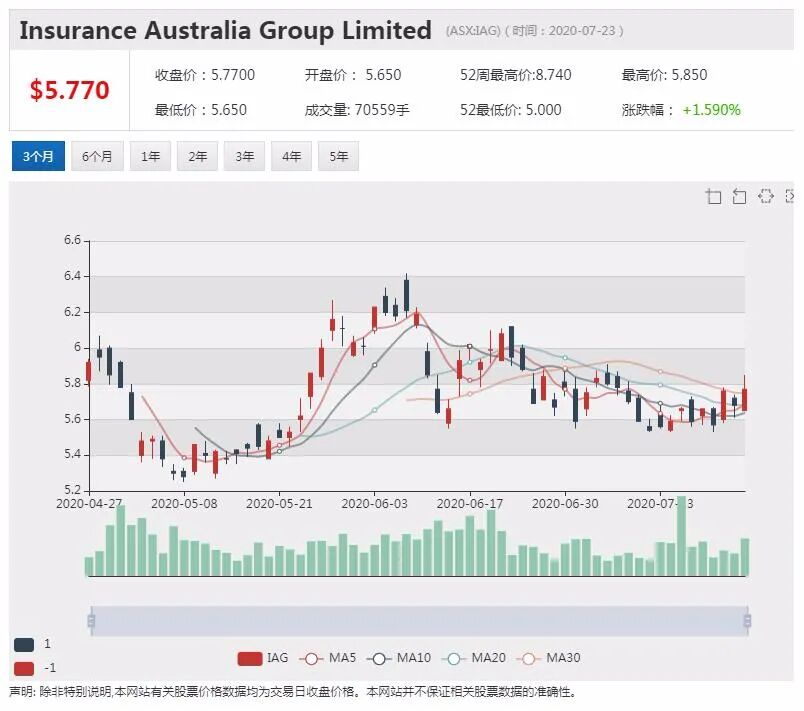Click the 2020-05-21 axis date label
Screen dimensions: 804x711
pos(279,503)
